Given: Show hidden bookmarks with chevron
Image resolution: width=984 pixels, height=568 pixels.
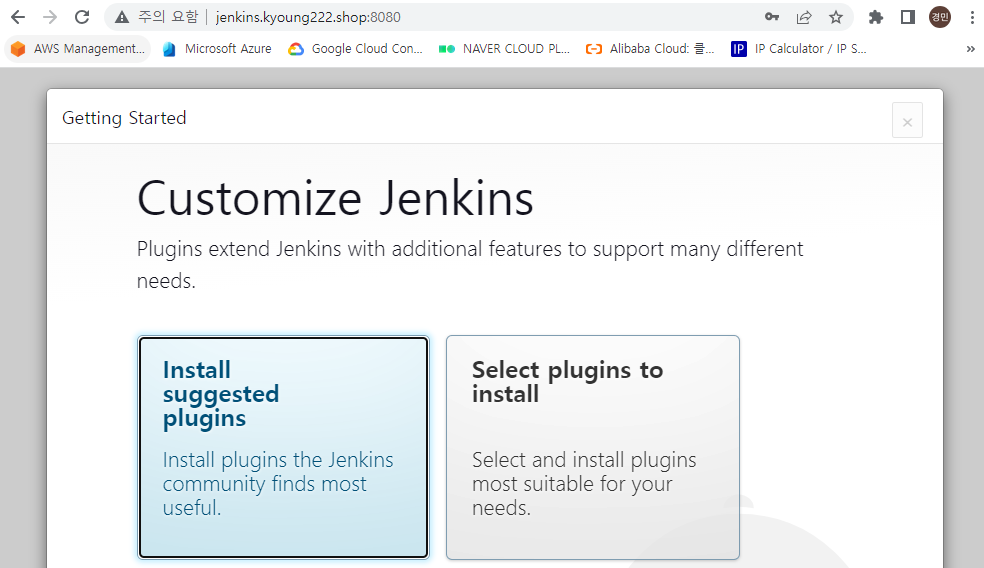Looking at the screenshot, I should coord(970,49).
